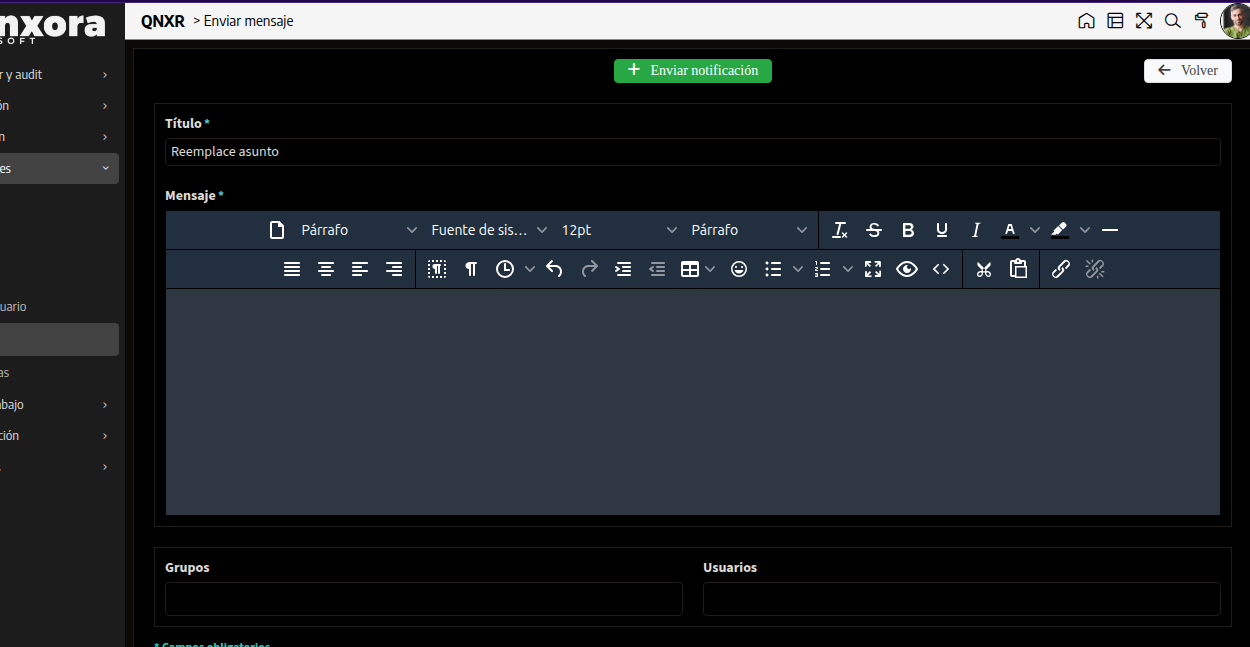Viewport: 1250px width, 647px height.
Task: Open source code view icon
Action: pos(941,269)
